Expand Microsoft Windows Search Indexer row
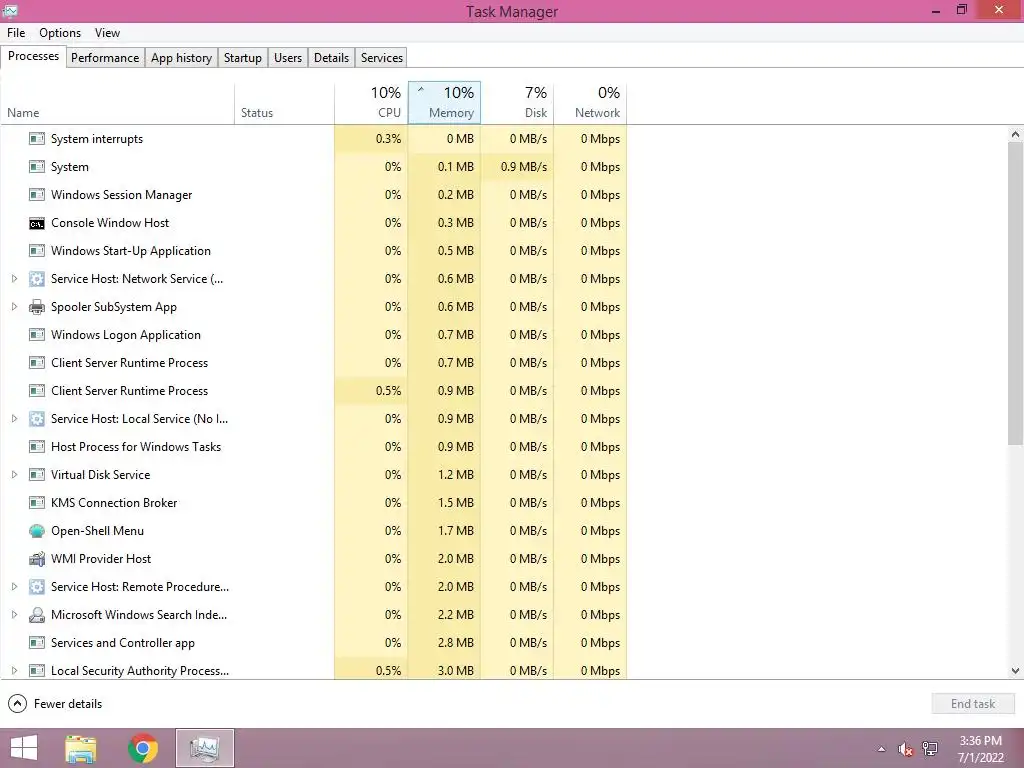The width and height of the screenshot is (1024, 768). click(14, 615)
